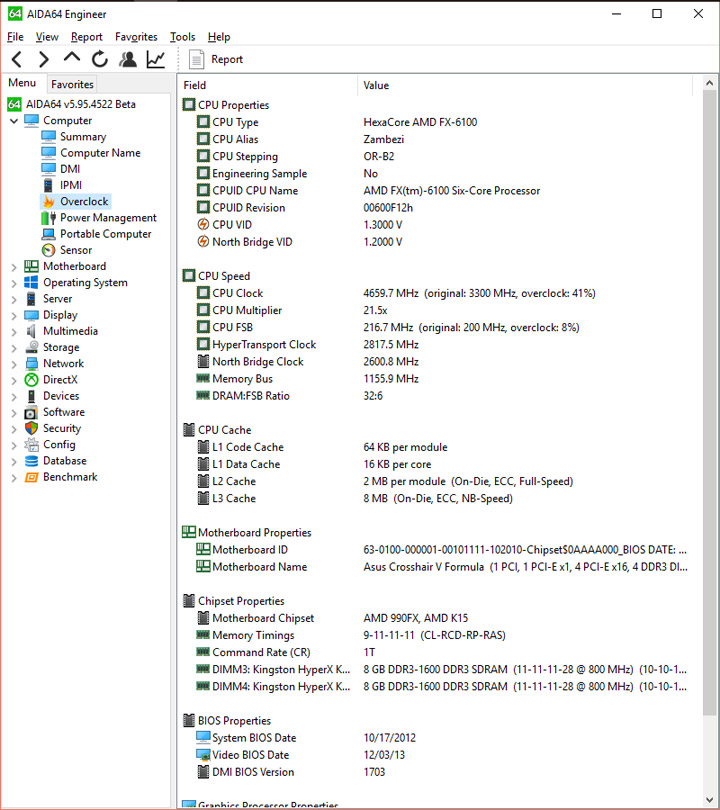Expand the Motherboard node arrow

point(14,267)
